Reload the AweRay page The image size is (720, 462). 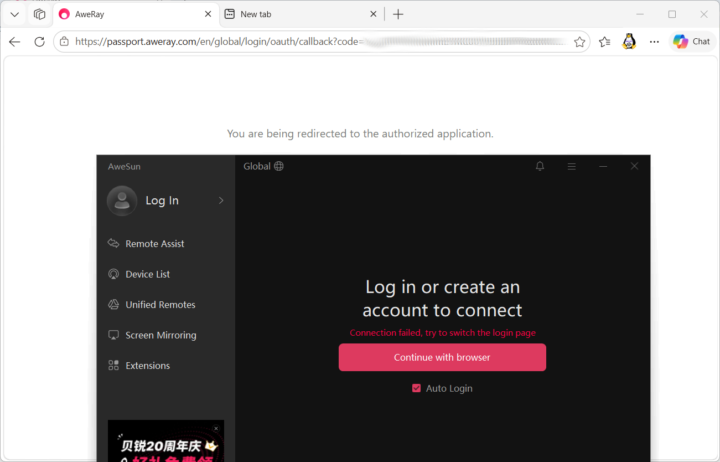(x=39, y=42)
